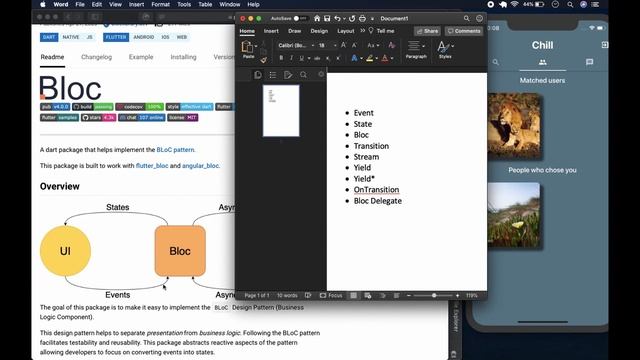The height and width of the screenshot is (360, 640).
Task: Open the Layout ribbon tab
Action: [x=346, y=31]
